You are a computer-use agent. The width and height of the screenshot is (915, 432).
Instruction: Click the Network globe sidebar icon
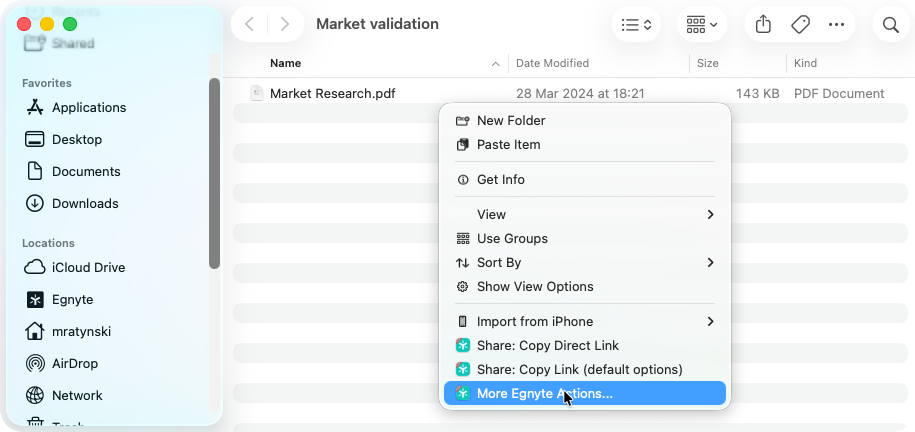pyautogui.click(x=35, y=396)
